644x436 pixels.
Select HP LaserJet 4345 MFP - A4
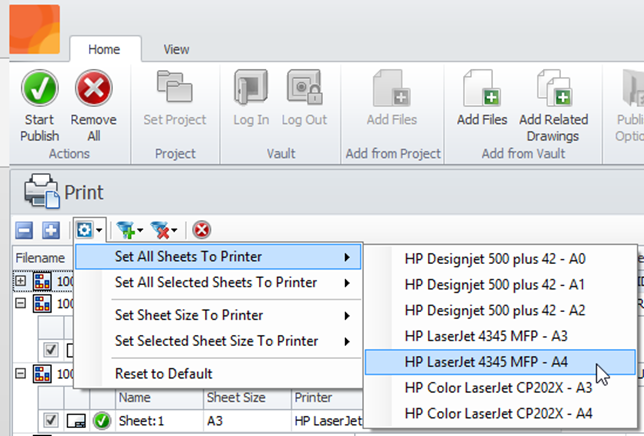click(x=500, y=362)
